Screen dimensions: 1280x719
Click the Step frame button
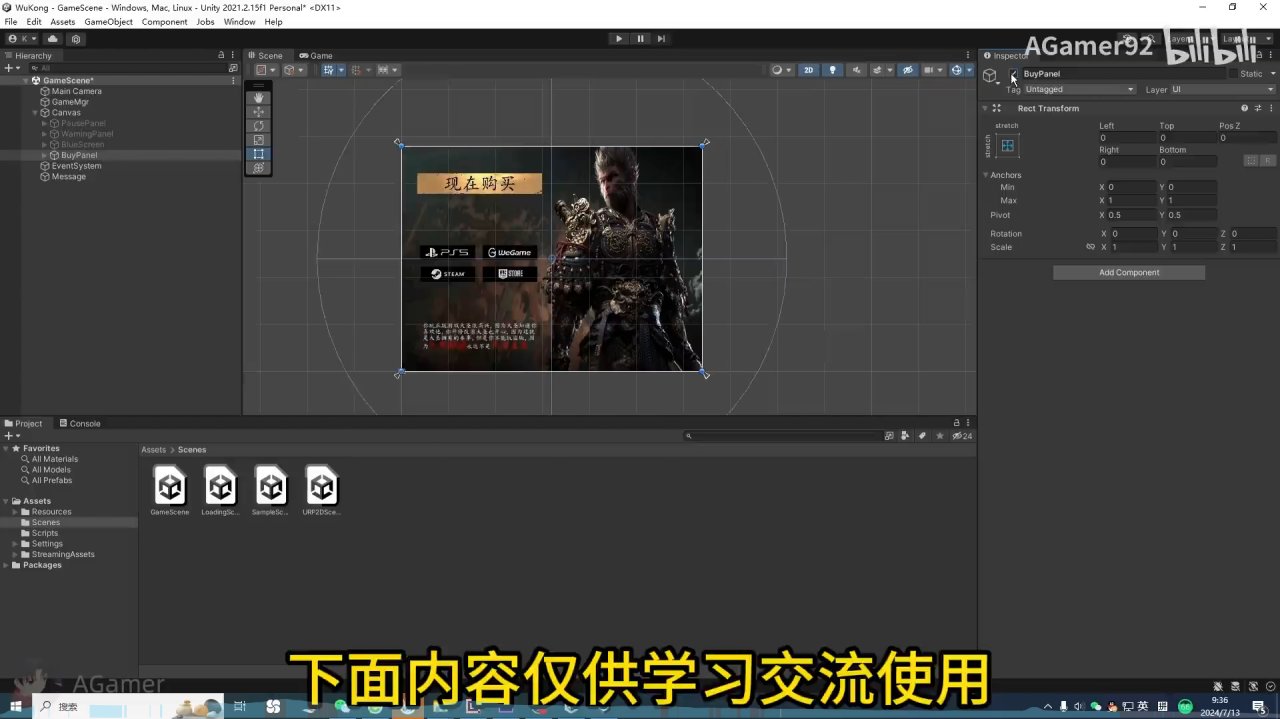click(x=661, y=38)
